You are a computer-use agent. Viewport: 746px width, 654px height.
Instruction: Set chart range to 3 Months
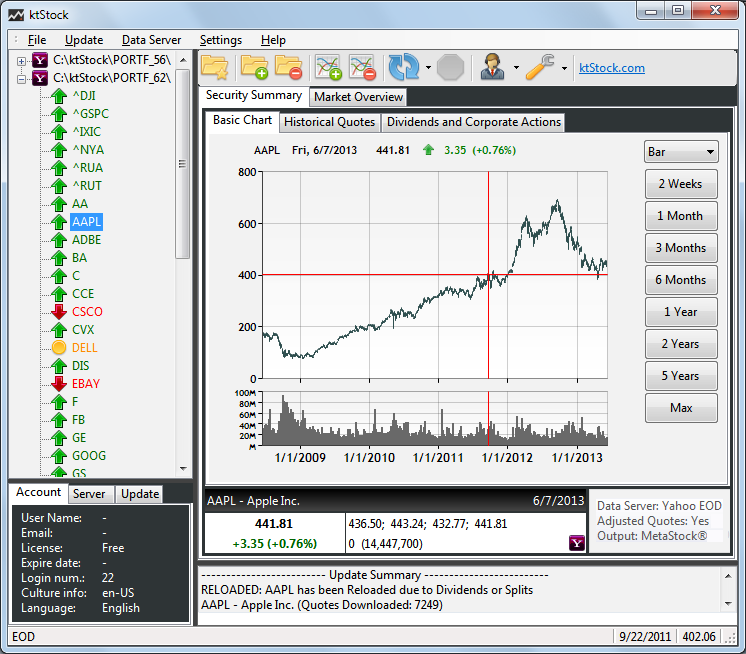[681, 248]
